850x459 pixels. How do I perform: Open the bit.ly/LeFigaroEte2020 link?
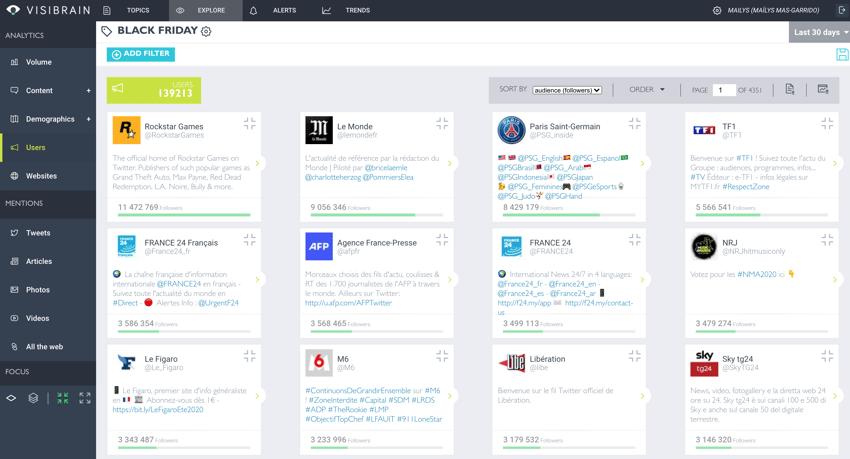pyautogui.click(x=158, y=410)
